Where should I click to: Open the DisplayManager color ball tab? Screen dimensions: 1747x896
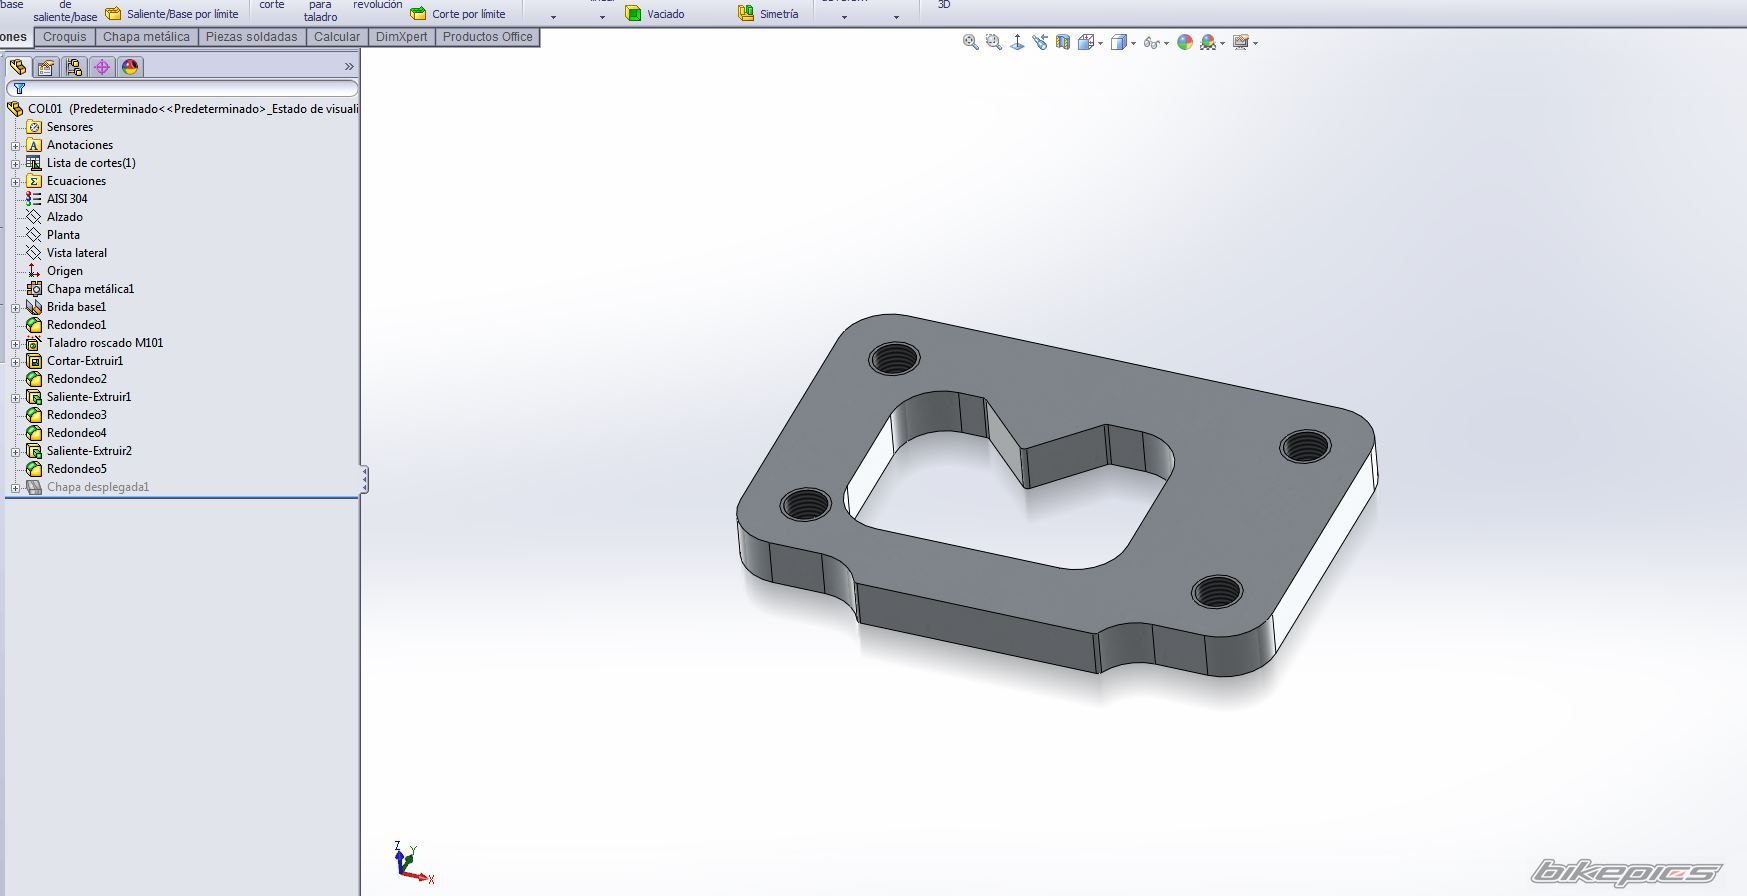click(130, 67)
